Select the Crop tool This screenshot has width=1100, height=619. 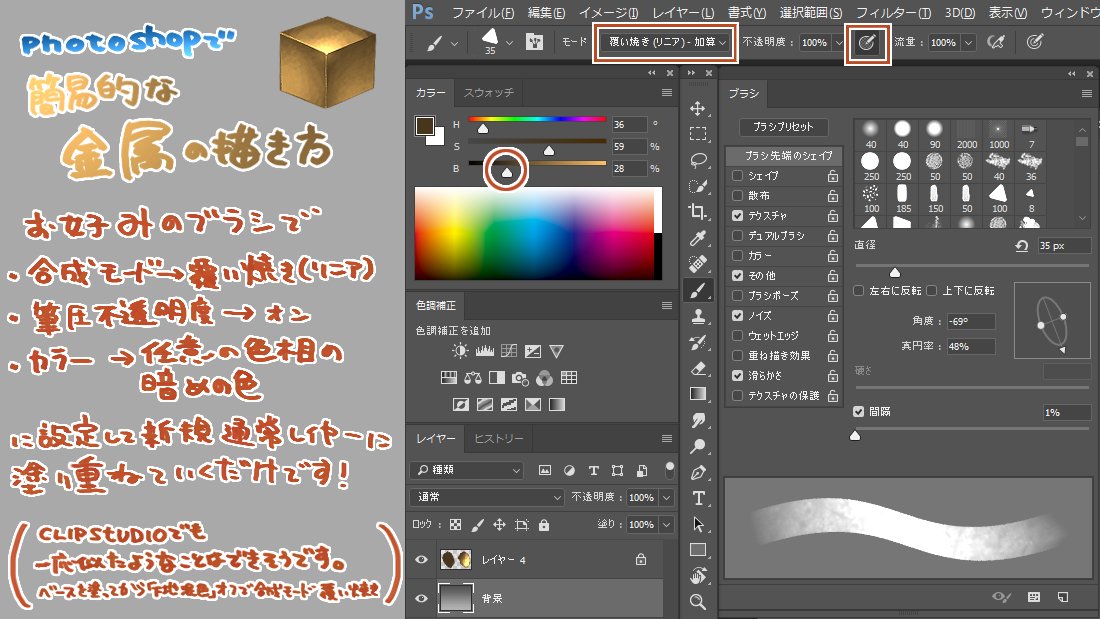(x=697, y=212)
